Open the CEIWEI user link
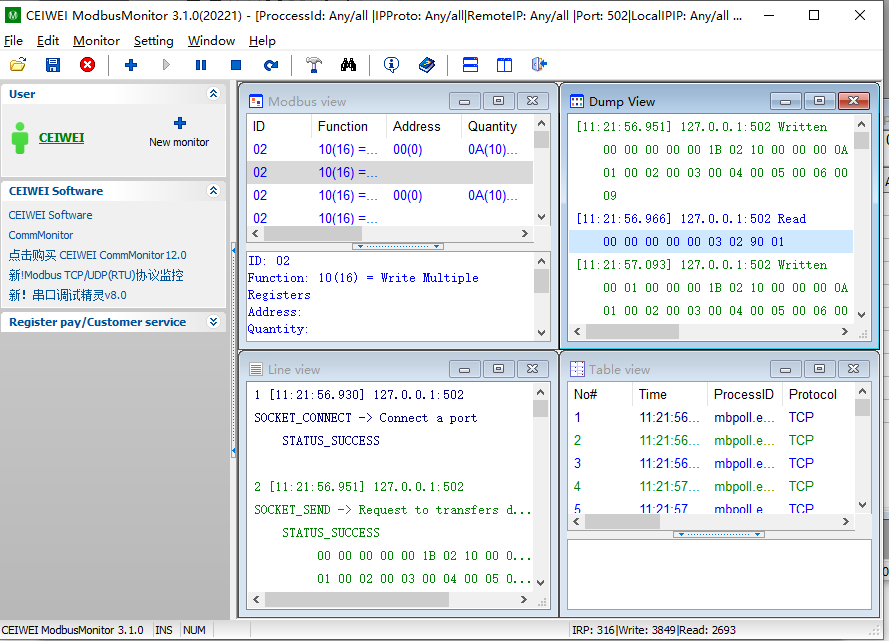The image size is (889, 641). pyautogui.click(x=61, y=138)
